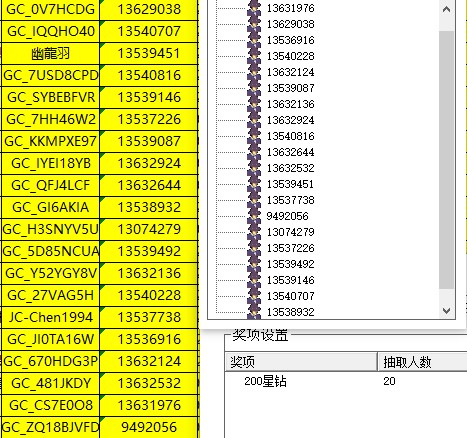Click the winner list vertical scrollbar thumb
The width and height of the screenshot is (467, 438).
click(446, 160)
